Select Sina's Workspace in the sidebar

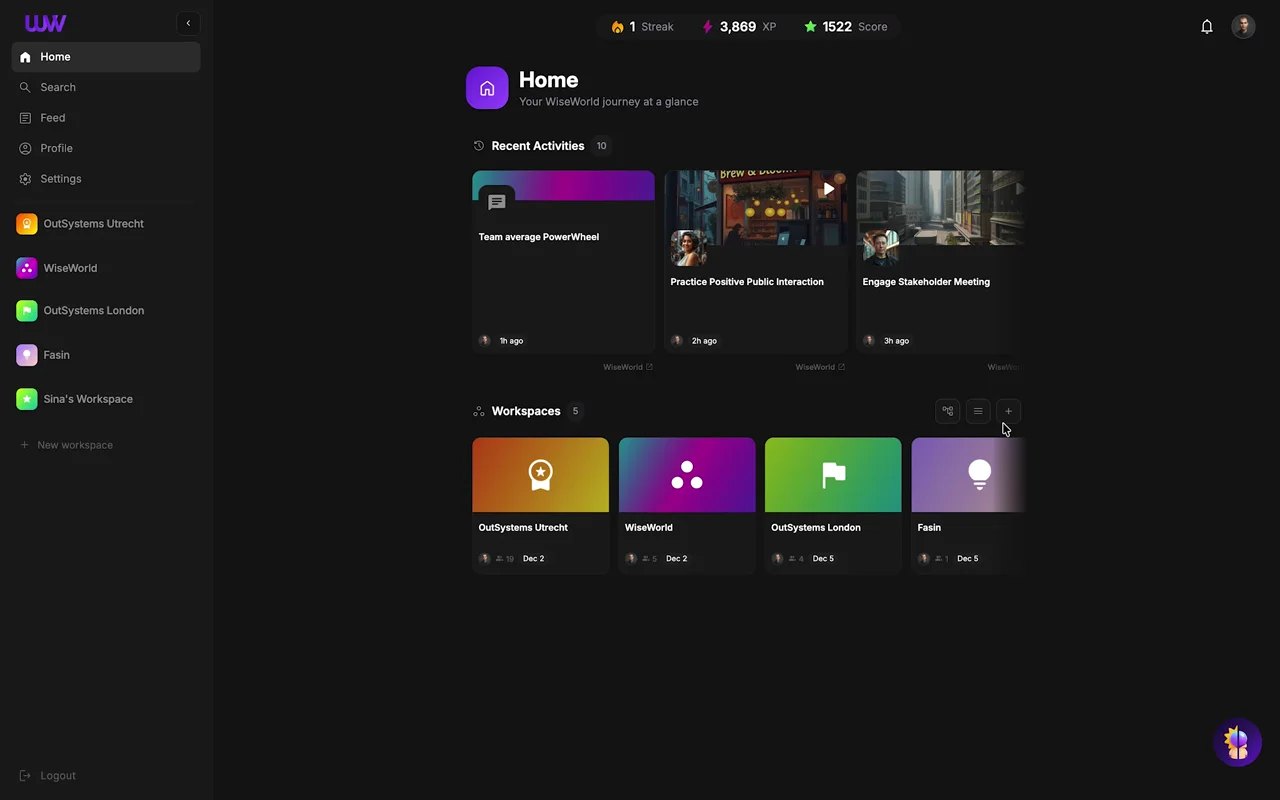click(87, 398)
